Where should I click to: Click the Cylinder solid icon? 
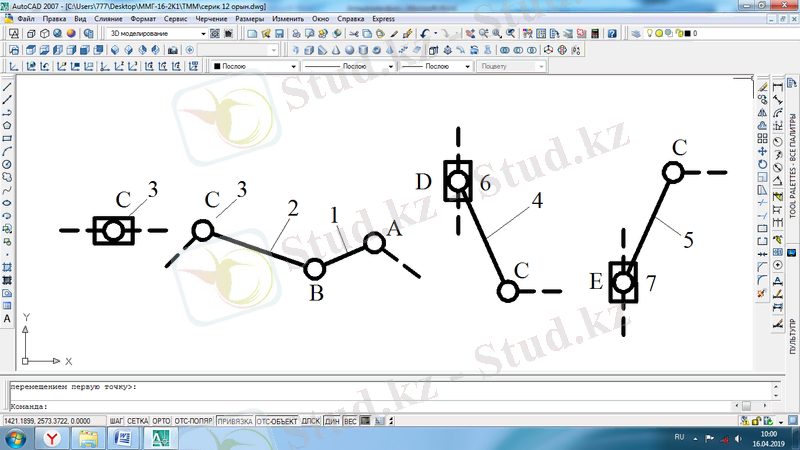coord(363,50)
